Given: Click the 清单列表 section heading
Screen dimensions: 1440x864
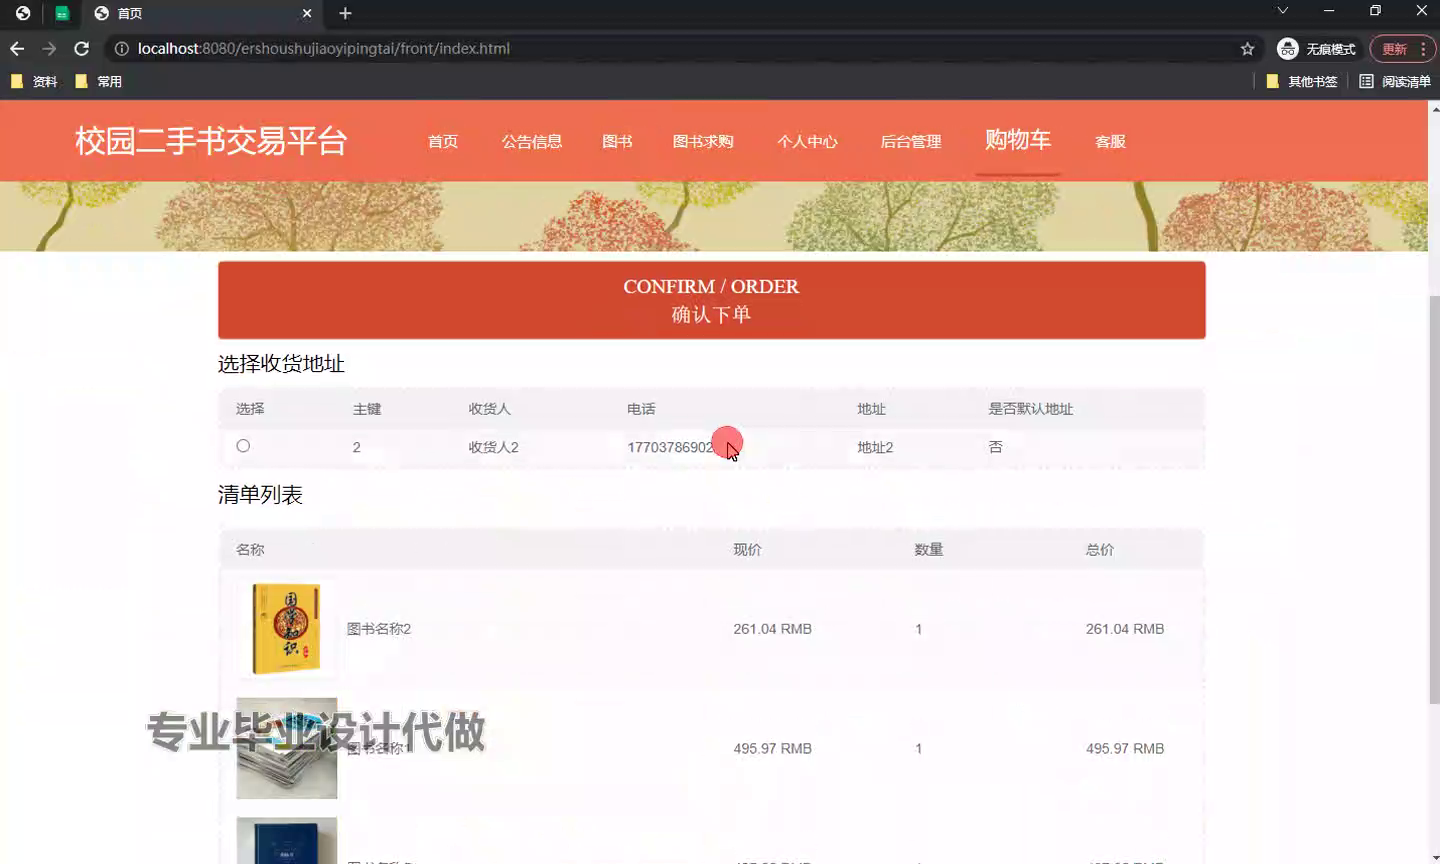Looking at the screenshot, I should 260,495.
